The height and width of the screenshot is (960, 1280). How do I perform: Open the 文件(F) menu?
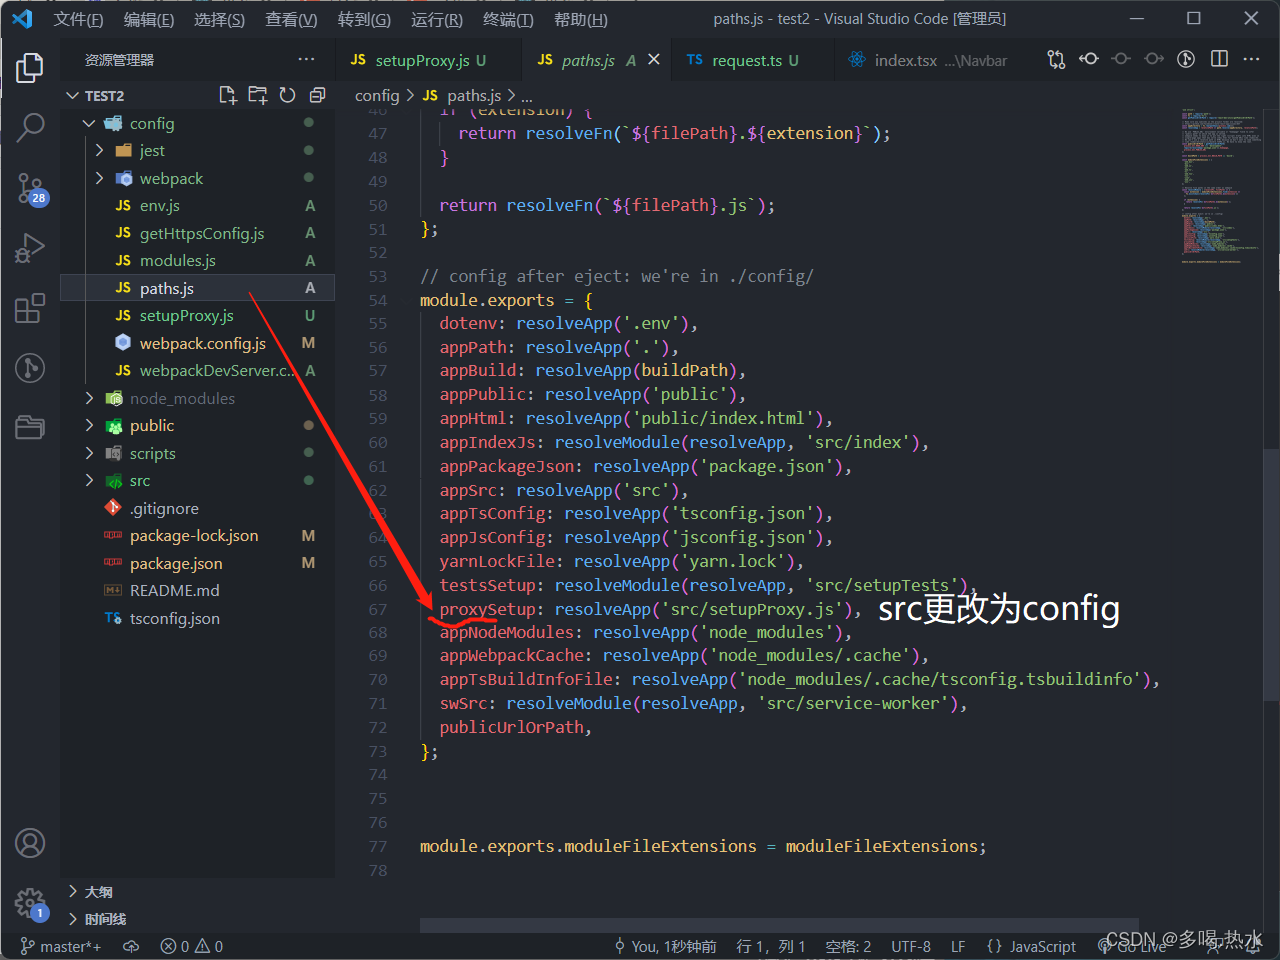(78, 19)
